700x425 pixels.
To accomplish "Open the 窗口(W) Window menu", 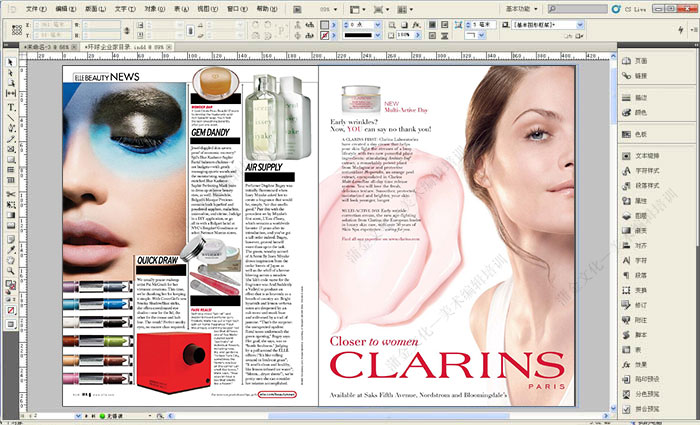I will coord(237,9).
